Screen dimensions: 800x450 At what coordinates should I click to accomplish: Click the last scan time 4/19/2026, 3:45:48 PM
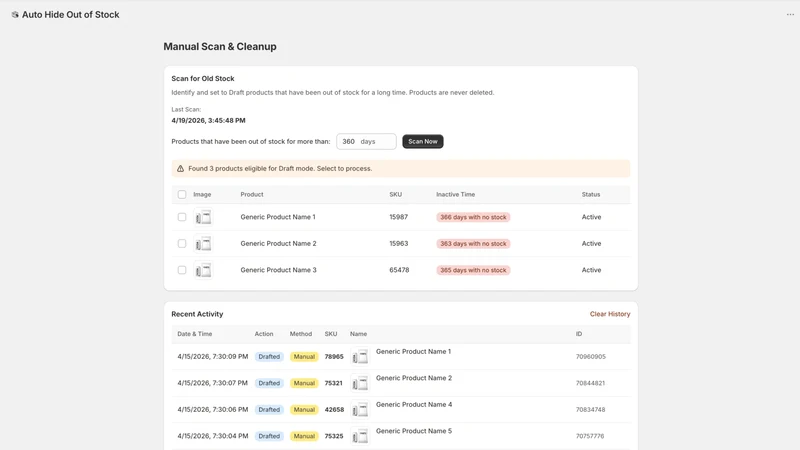coord(208,120)
